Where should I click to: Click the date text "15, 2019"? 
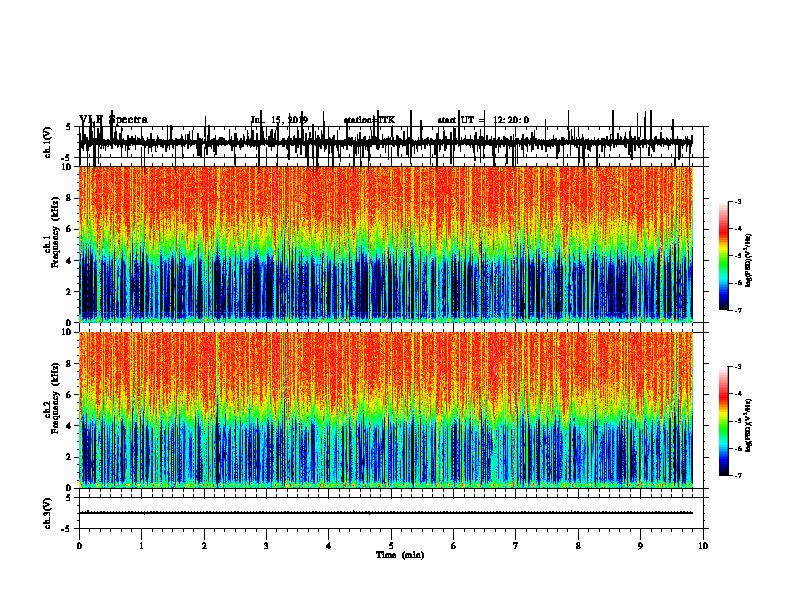click(x=289, y=120)
